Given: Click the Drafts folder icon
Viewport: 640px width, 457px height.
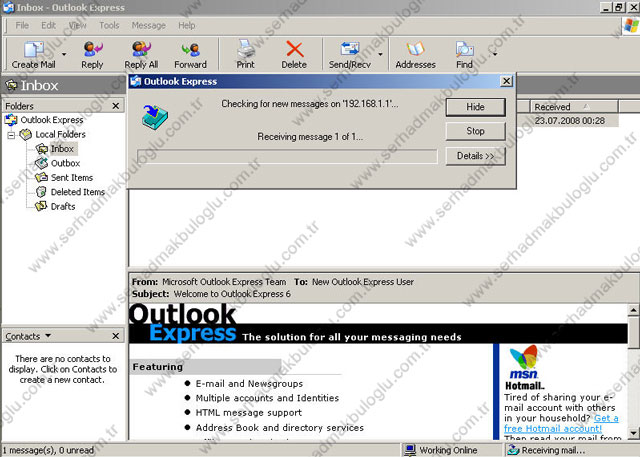Looking at the screenshot, I should 41,206.
